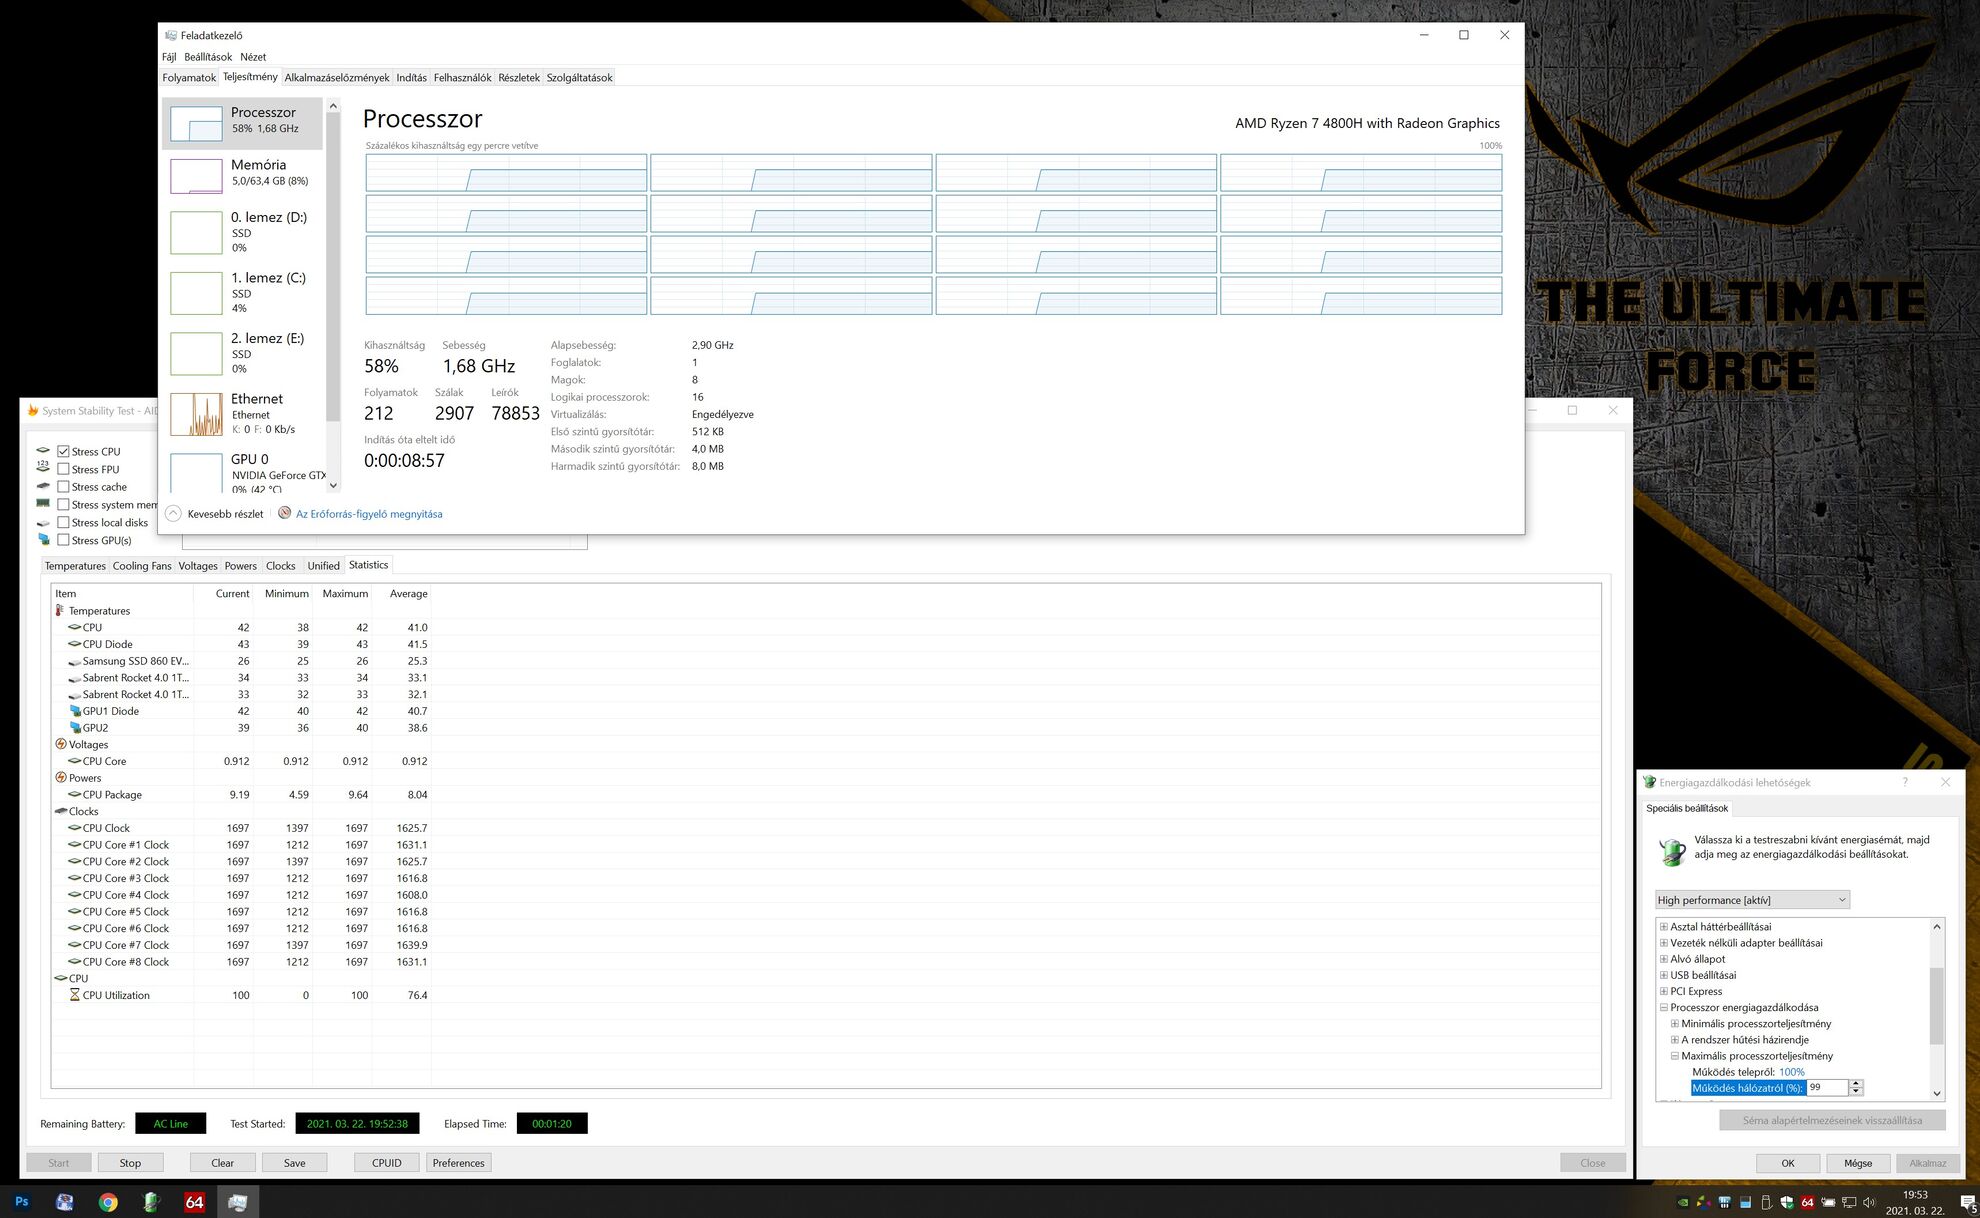Click safely remove hardware USB tray icon
This screenshot has width=1980, height=1218.
1766,1202
